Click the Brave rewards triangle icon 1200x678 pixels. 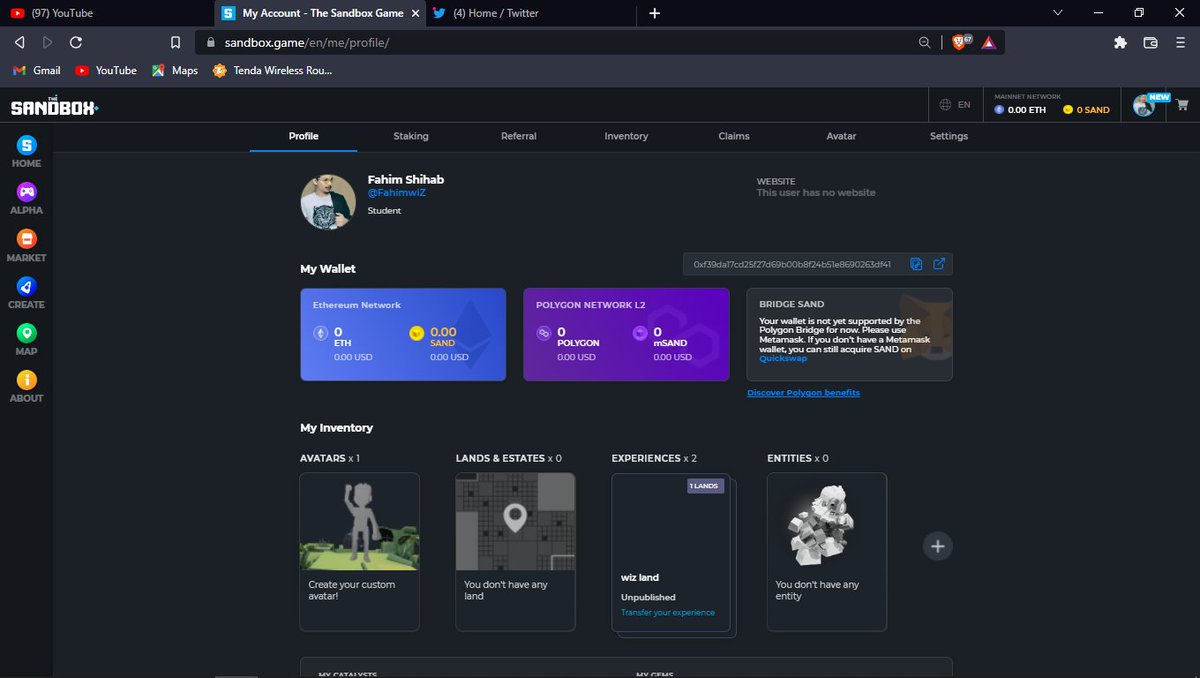[x=988, y=42]
